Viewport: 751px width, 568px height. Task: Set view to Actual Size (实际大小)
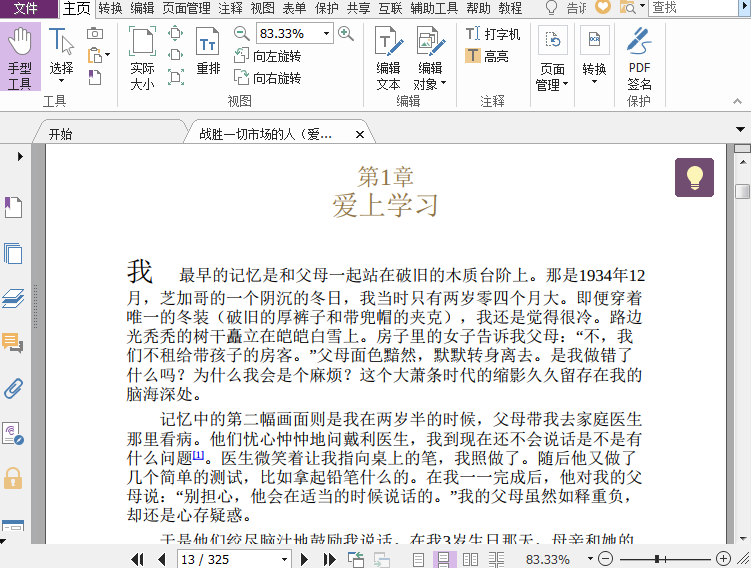142,58
